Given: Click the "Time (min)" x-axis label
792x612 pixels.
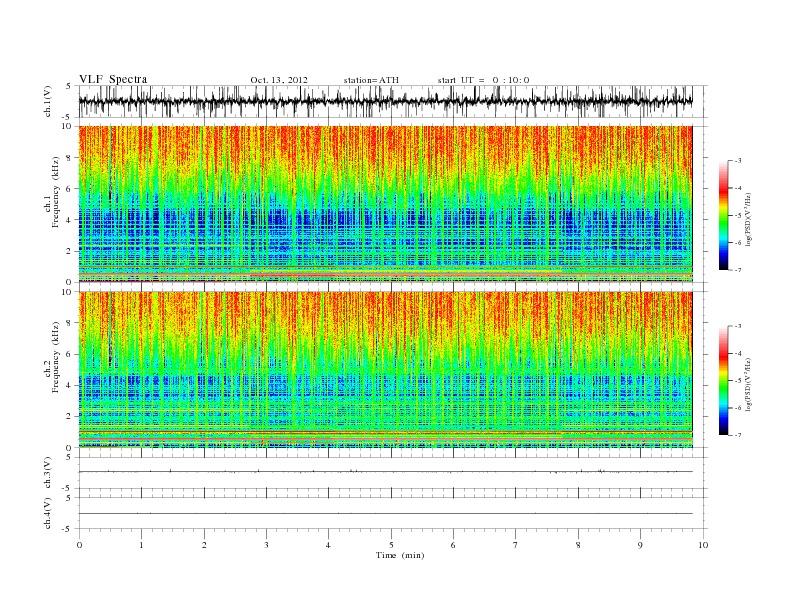Looking at the screenshot, I should click(400, 555).
